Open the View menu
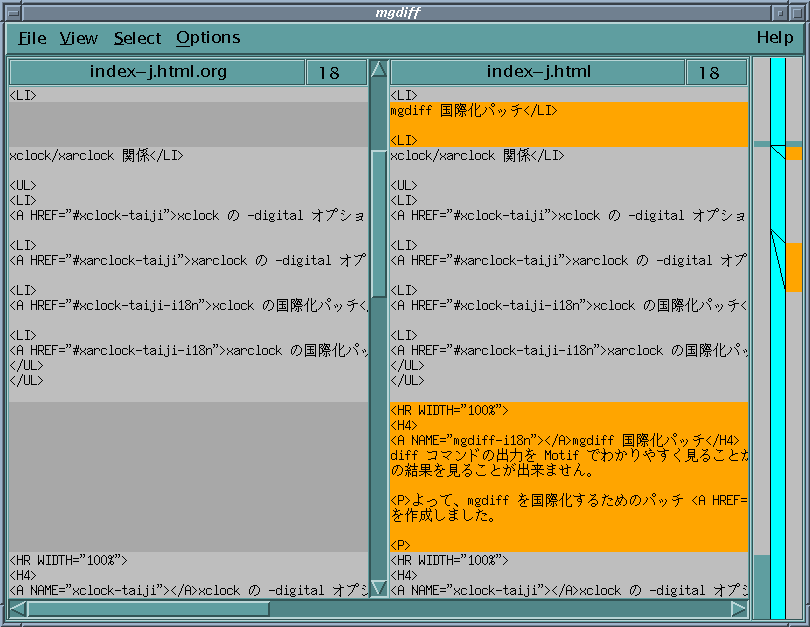 (x=78, y=38)
